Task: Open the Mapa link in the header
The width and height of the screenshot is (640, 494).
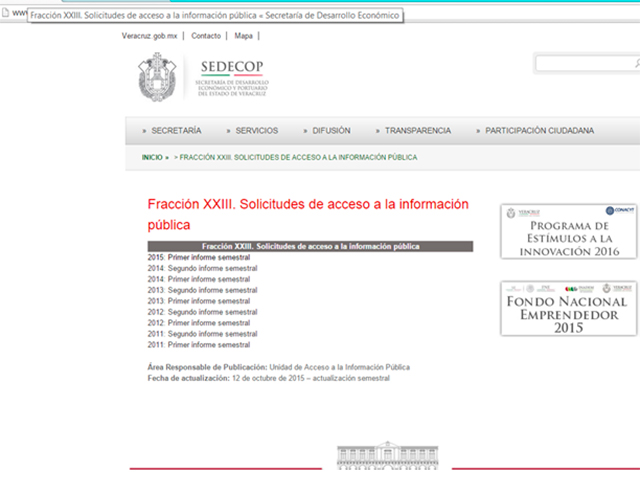Action: [244, 36]
